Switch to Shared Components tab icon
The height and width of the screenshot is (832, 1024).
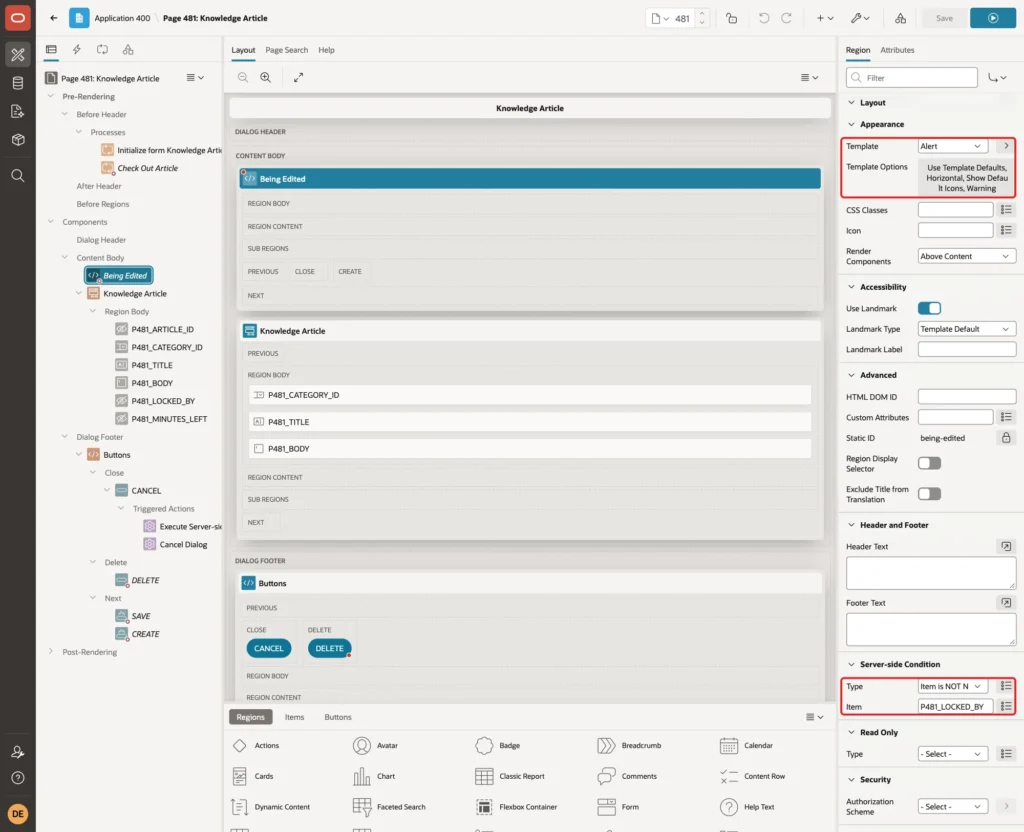click(128, 50)
